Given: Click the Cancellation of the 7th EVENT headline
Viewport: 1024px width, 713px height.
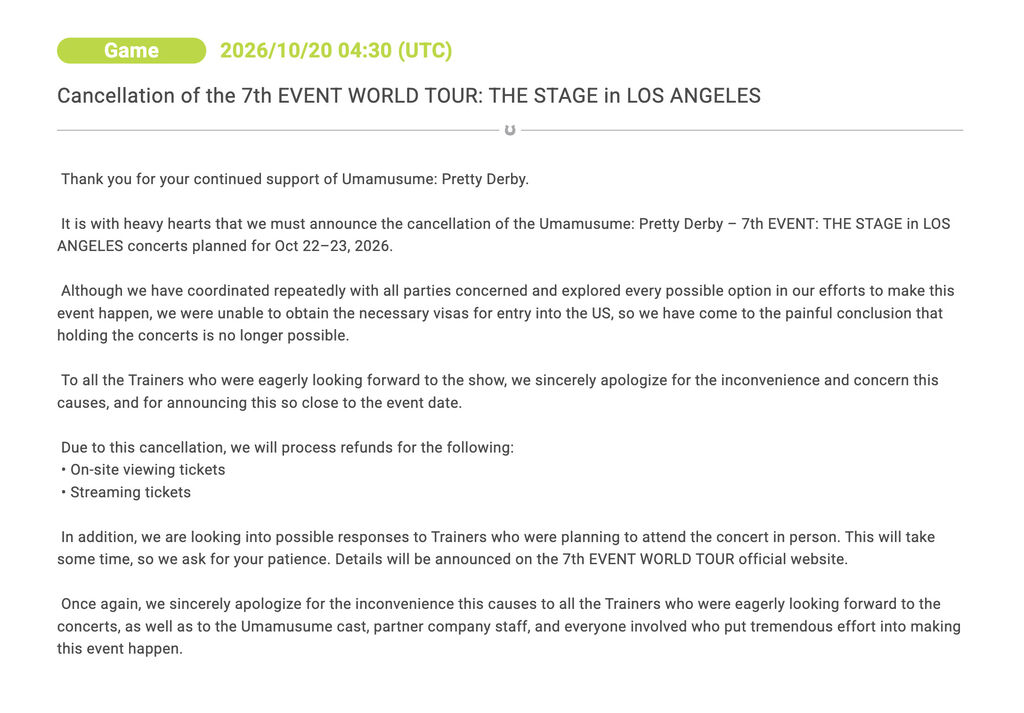Looking at the screenshot, I should point(409,95).
